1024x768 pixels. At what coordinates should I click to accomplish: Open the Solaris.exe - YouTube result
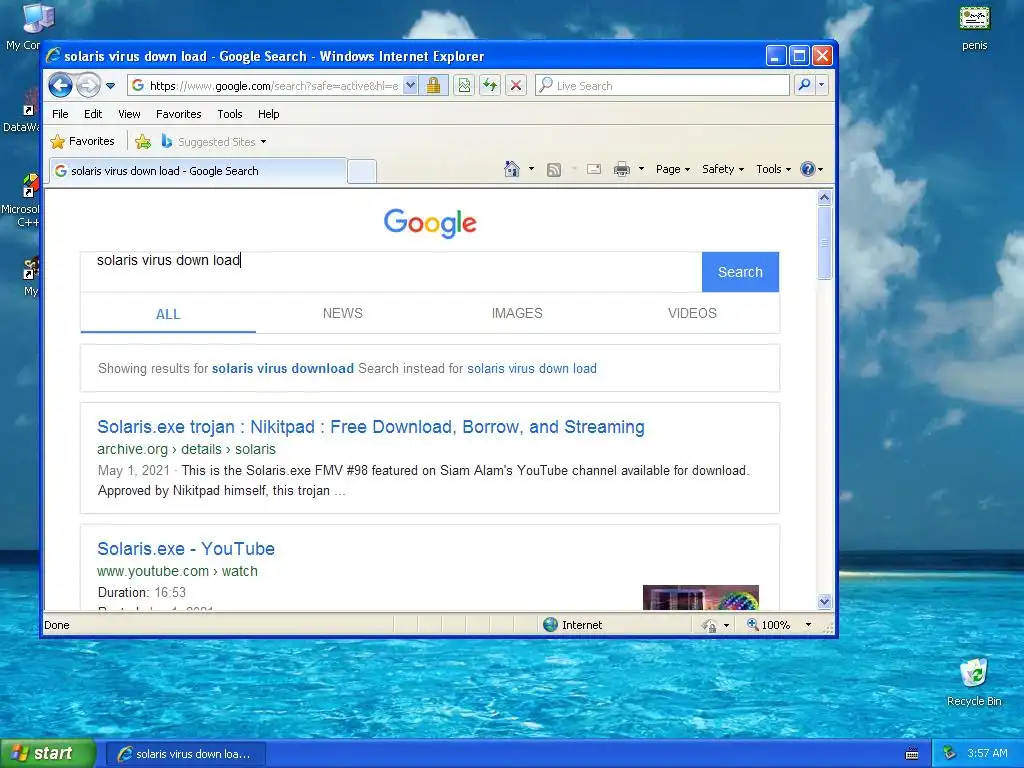tap(186, 549)
